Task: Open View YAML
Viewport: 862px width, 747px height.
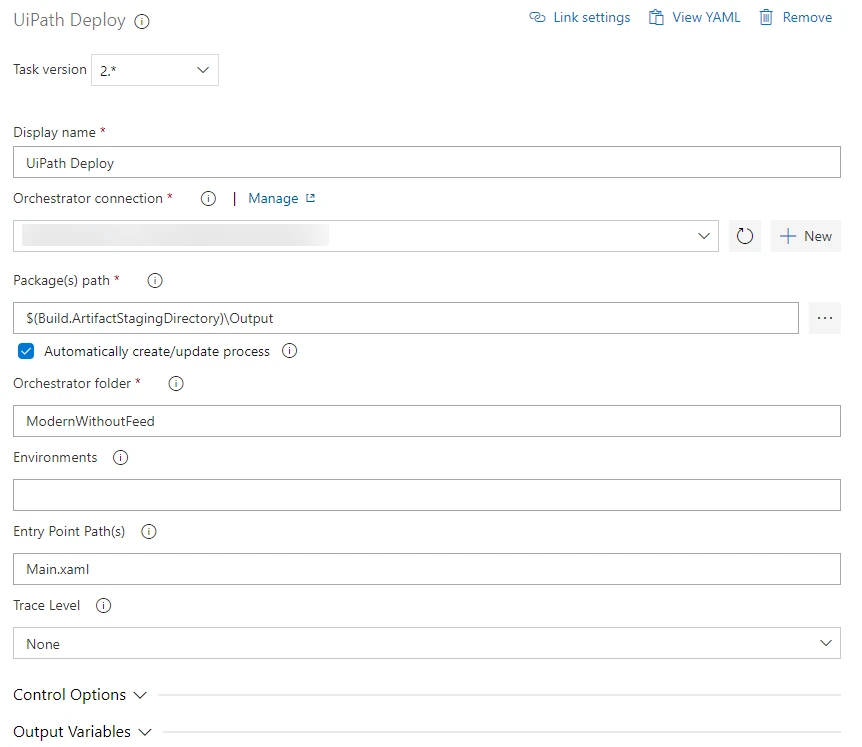Action: coord(694,17)
